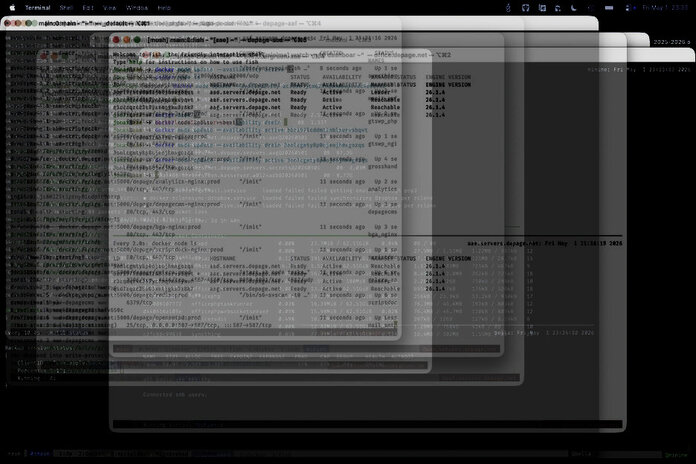Open the Shell menu
Viewport: 696px width, 464px height.
[x=66, y=8]
